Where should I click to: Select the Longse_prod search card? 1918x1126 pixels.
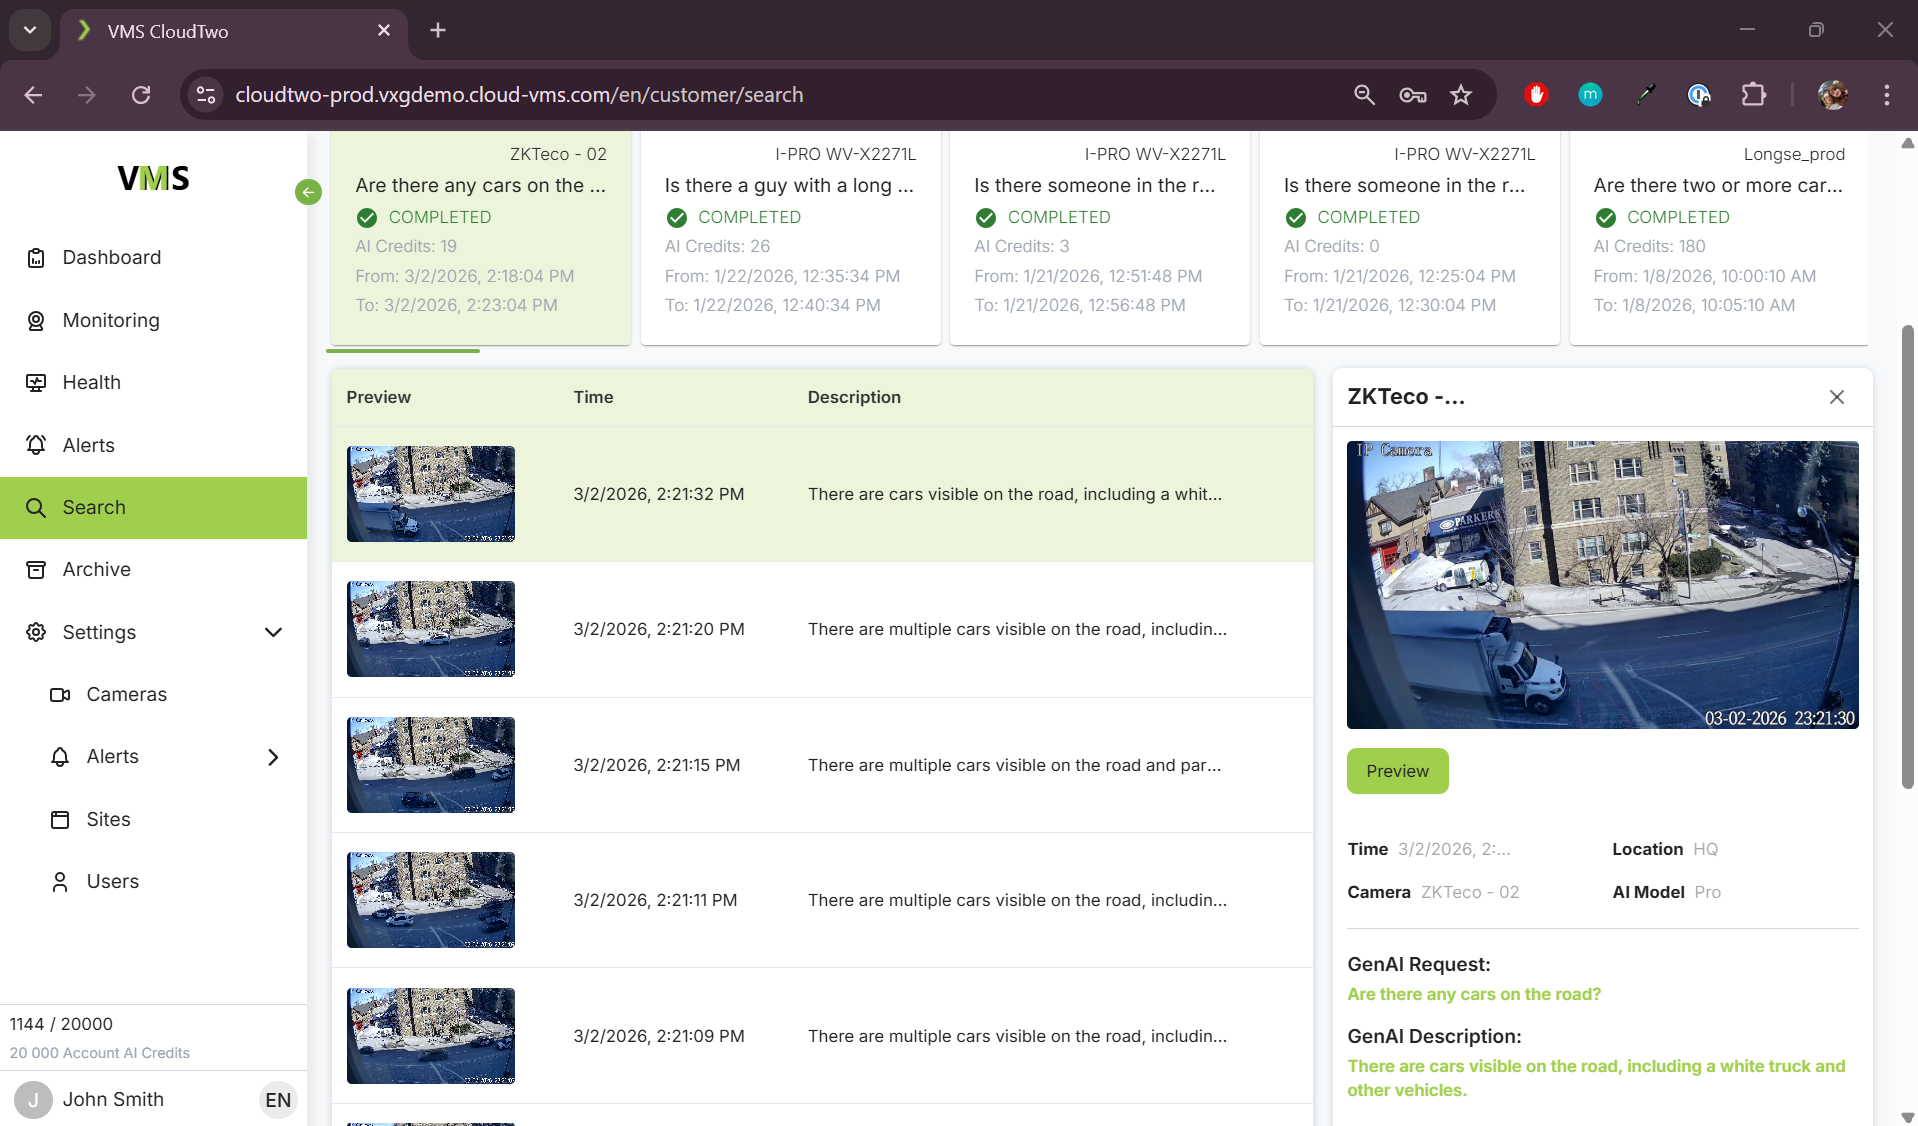[1718, 230]
